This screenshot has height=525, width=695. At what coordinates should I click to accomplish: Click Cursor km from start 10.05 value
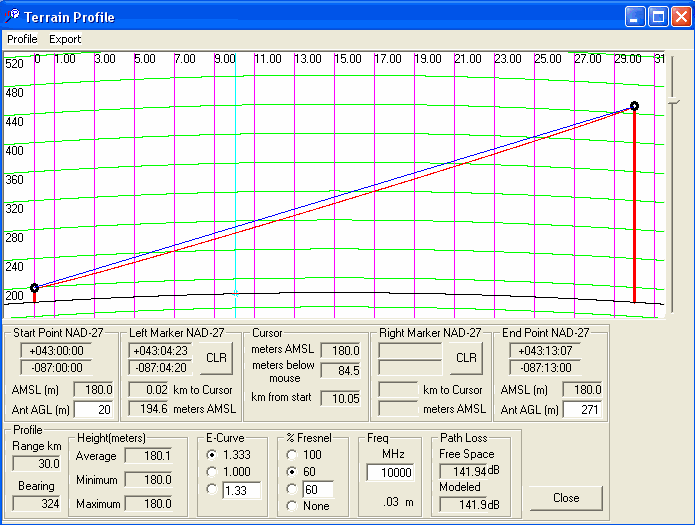340,399
